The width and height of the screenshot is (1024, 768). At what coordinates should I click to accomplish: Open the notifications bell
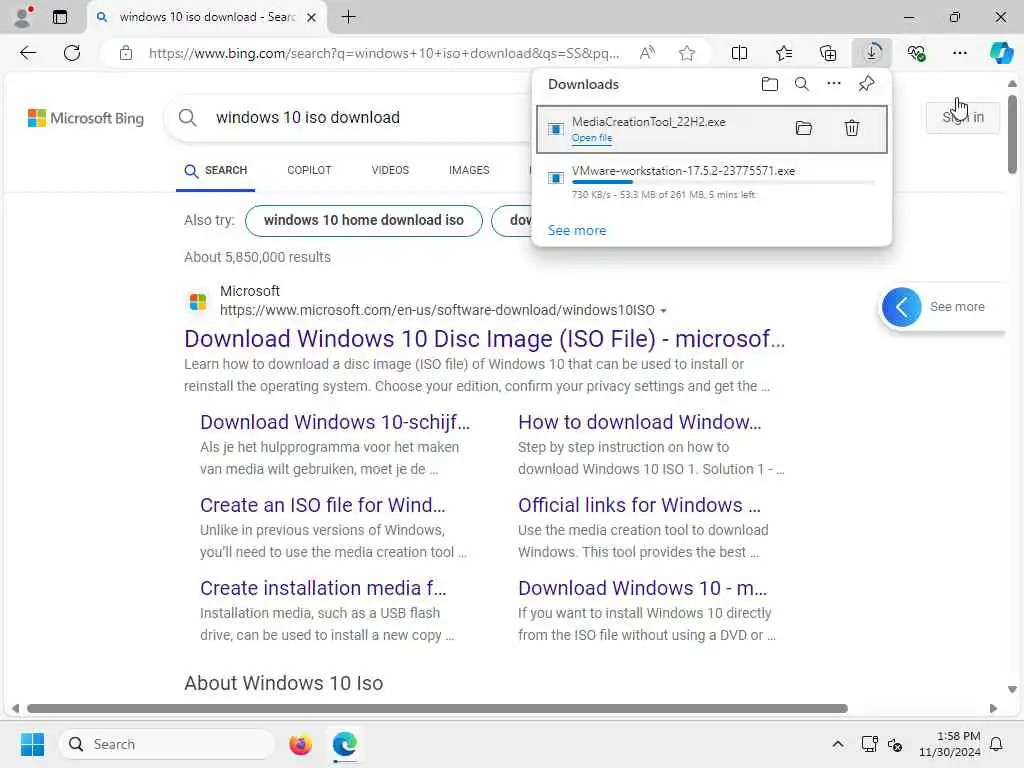pos(996,744)
